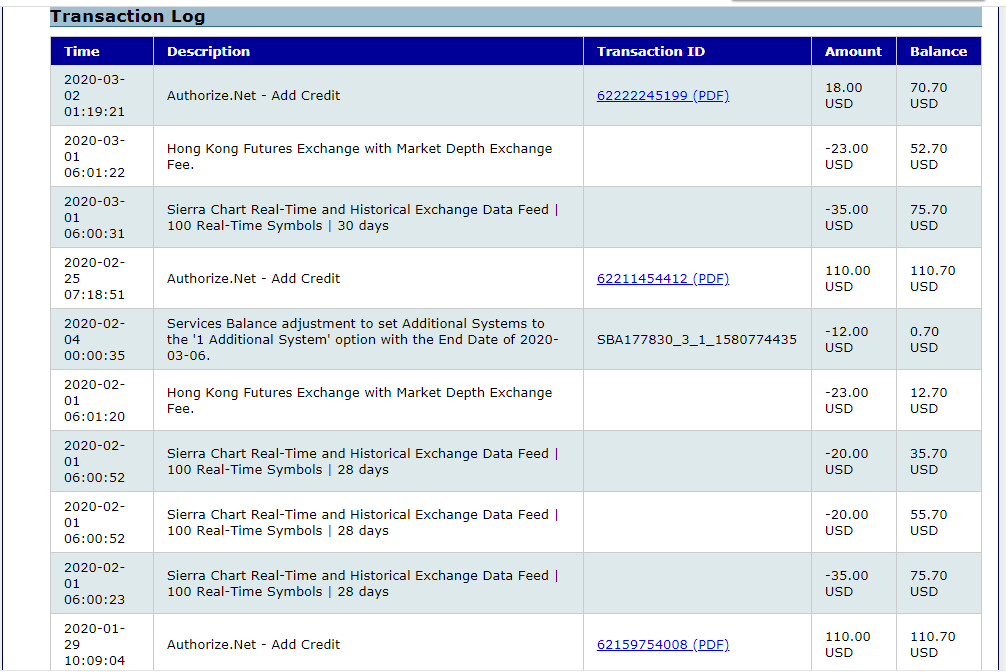Select the balance 35.70 USD

928,461
